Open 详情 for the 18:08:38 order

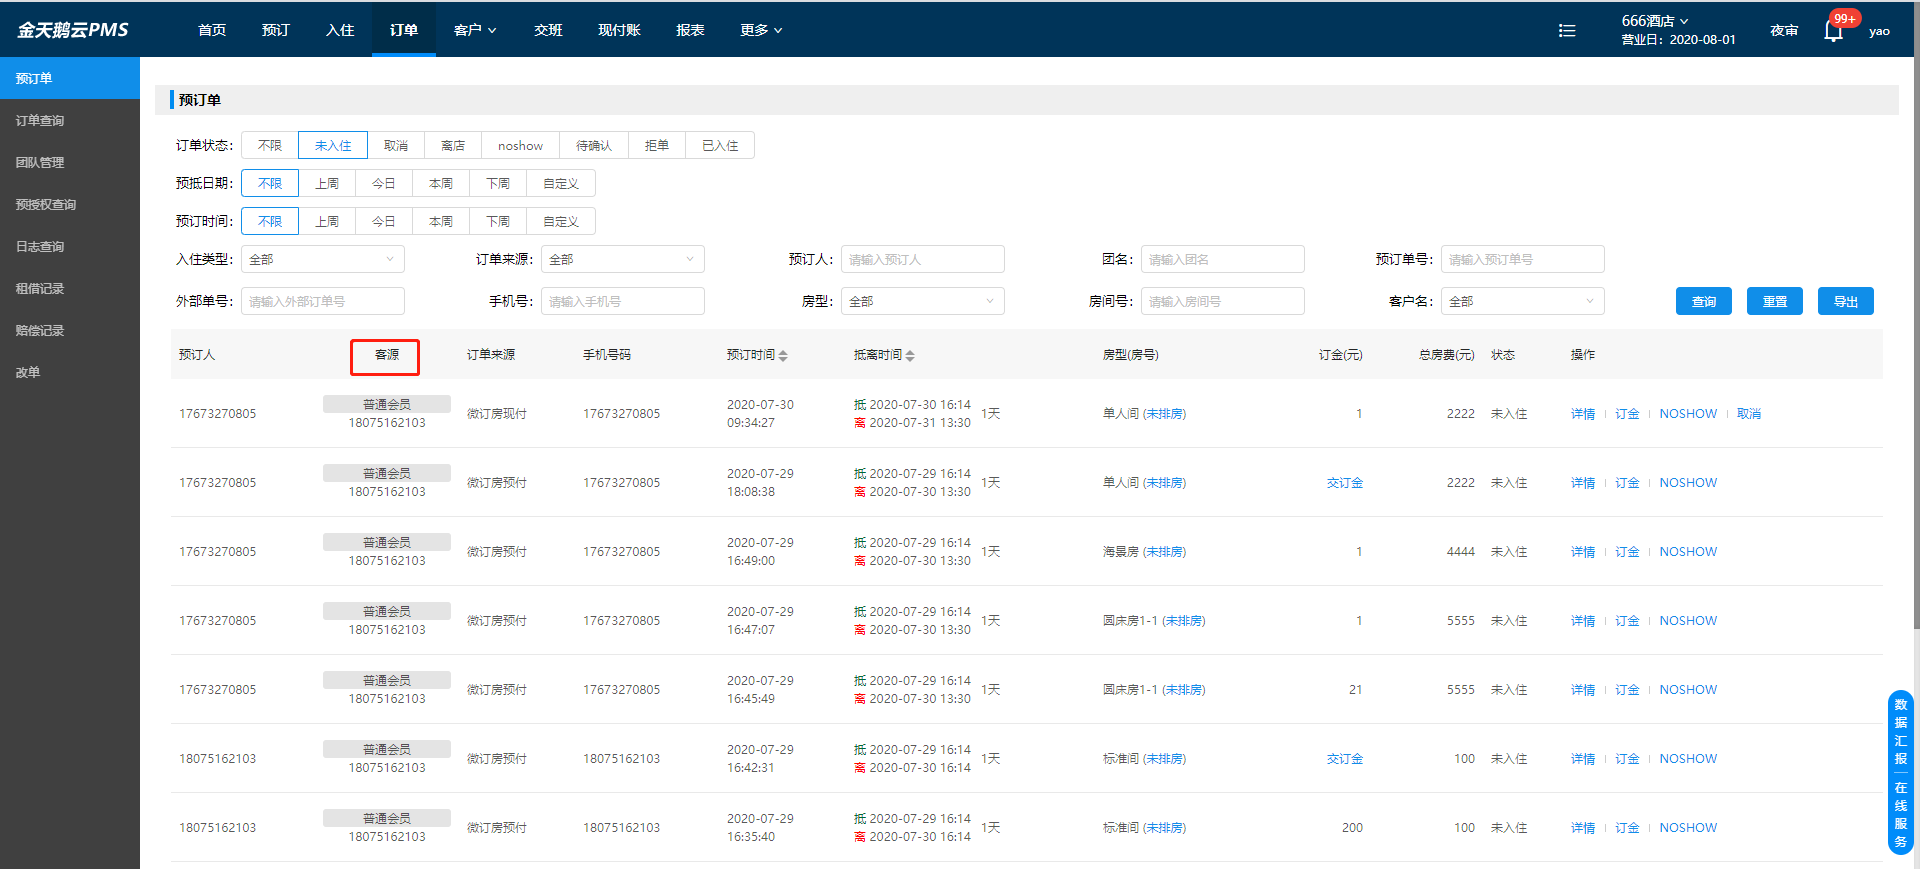(x=1583, y=483)
